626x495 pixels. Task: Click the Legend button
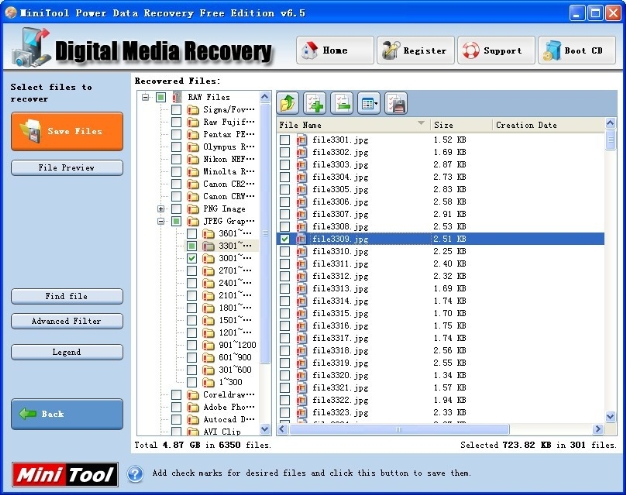tap(67, 352)
